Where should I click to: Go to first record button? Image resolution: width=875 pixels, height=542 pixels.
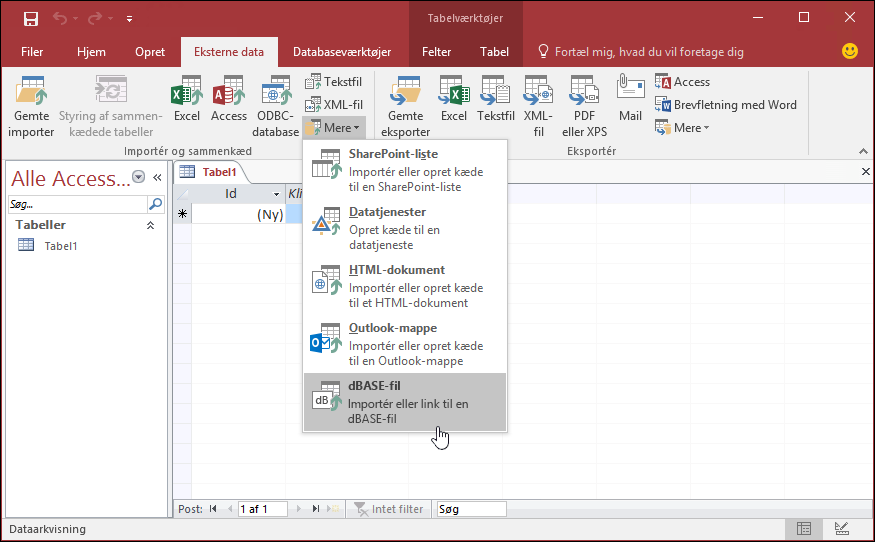[x=213, y=509]
